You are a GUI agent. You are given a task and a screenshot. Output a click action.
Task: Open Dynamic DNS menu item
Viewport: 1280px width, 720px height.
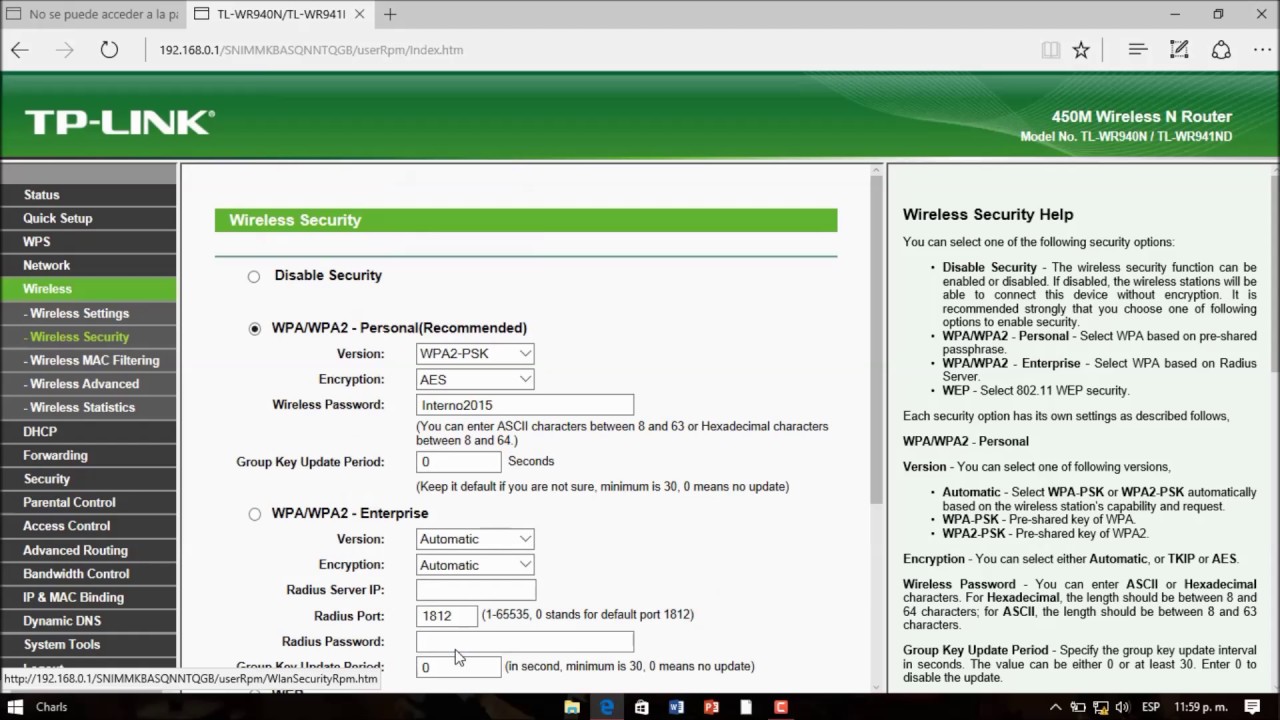(x=62, y=621)
